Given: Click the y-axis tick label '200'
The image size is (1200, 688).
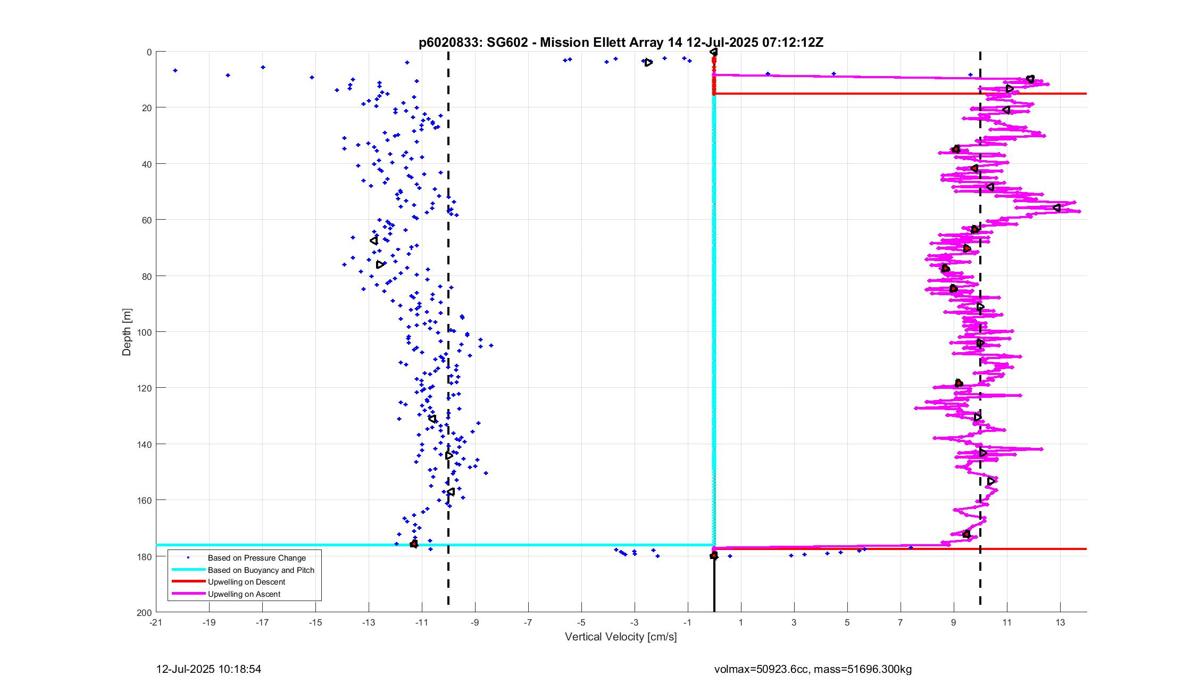Looking at the screenshot, I should pyautogui.click(x=144, y=612).
